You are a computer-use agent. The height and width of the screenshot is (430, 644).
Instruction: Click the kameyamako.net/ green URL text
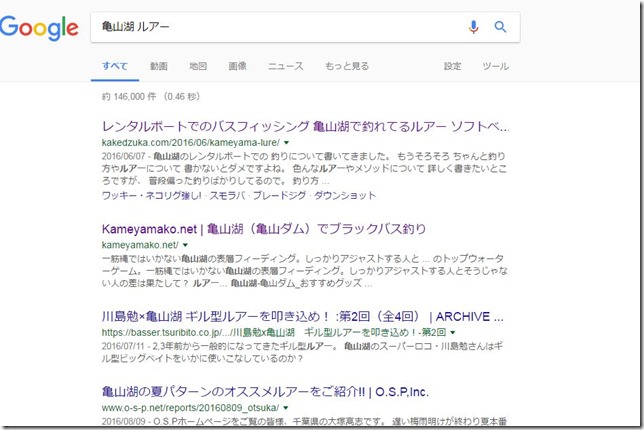(140, 245)
